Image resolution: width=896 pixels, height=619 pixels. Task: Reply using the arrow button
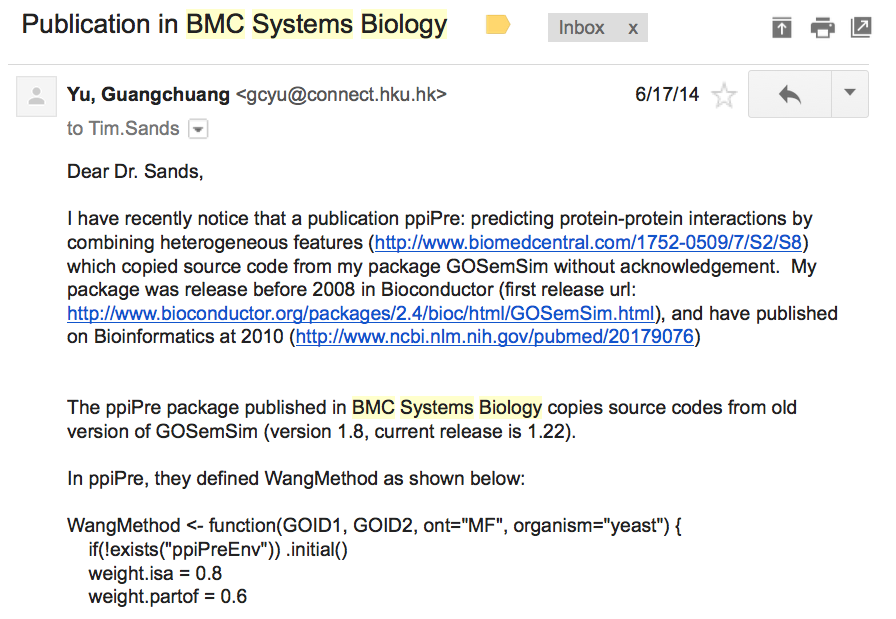[x=790, y=94]
